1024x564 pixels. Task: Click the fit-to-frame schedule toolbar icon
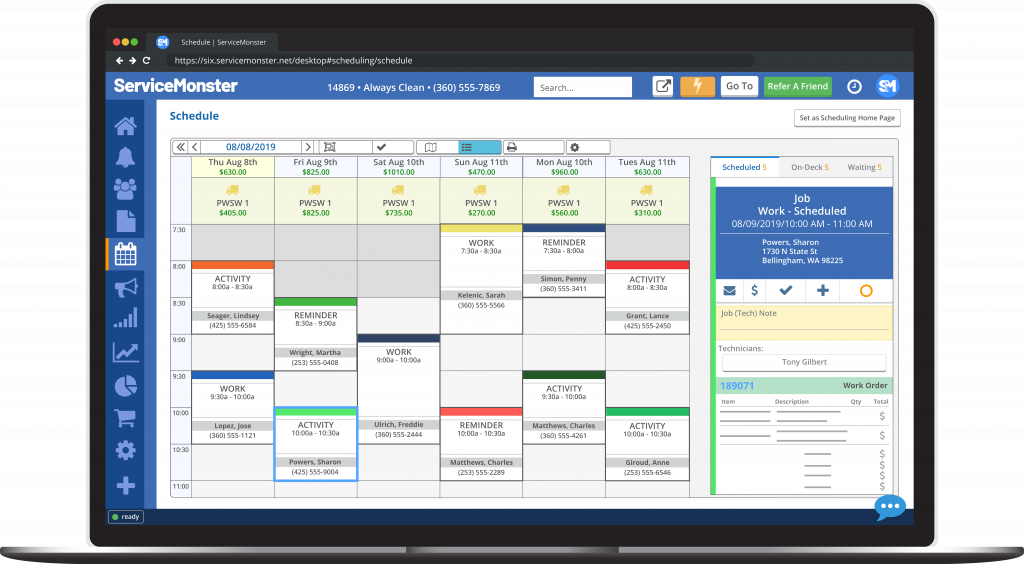330,147
